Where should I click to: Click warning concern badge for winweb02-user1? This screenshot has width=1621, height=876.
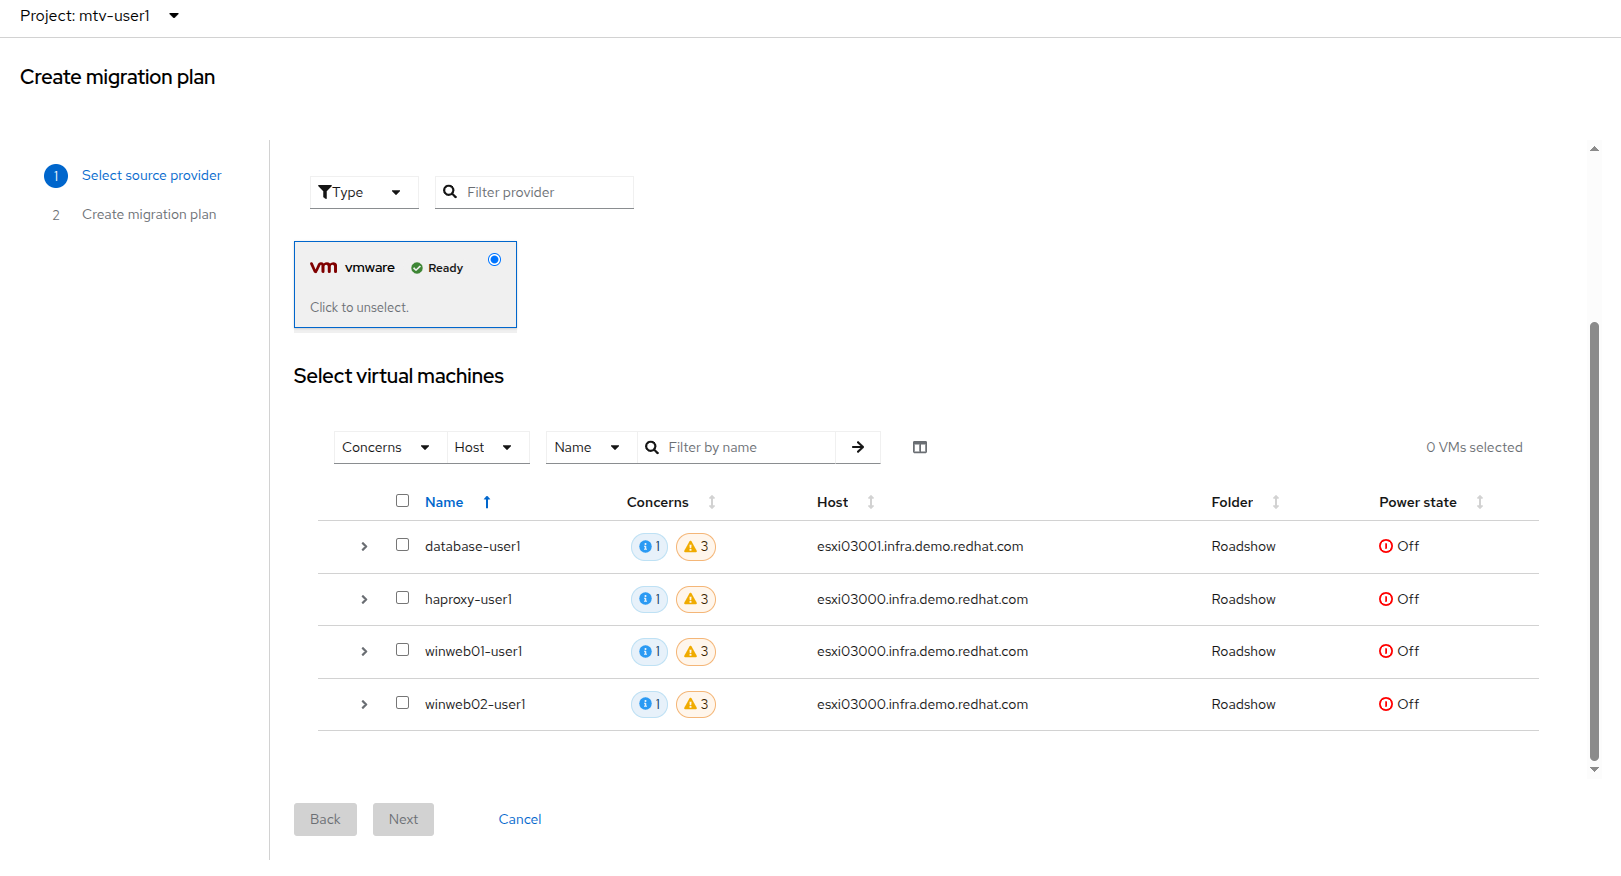point(696,705)
